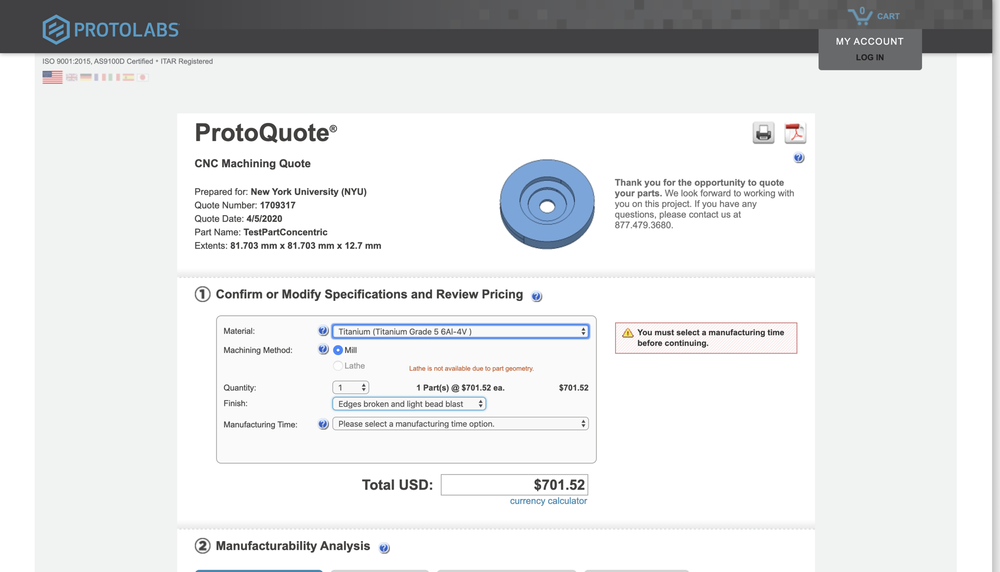The width and height of the screenshot is (1000, 572).
Task: Open the currency calculator link
Action: [x=548, y=501]
